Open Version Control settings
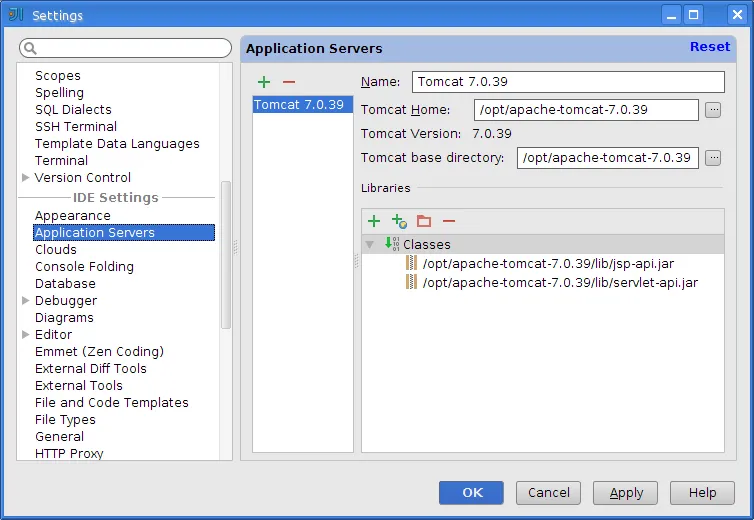754x520 pixels. tap(82, 178)
